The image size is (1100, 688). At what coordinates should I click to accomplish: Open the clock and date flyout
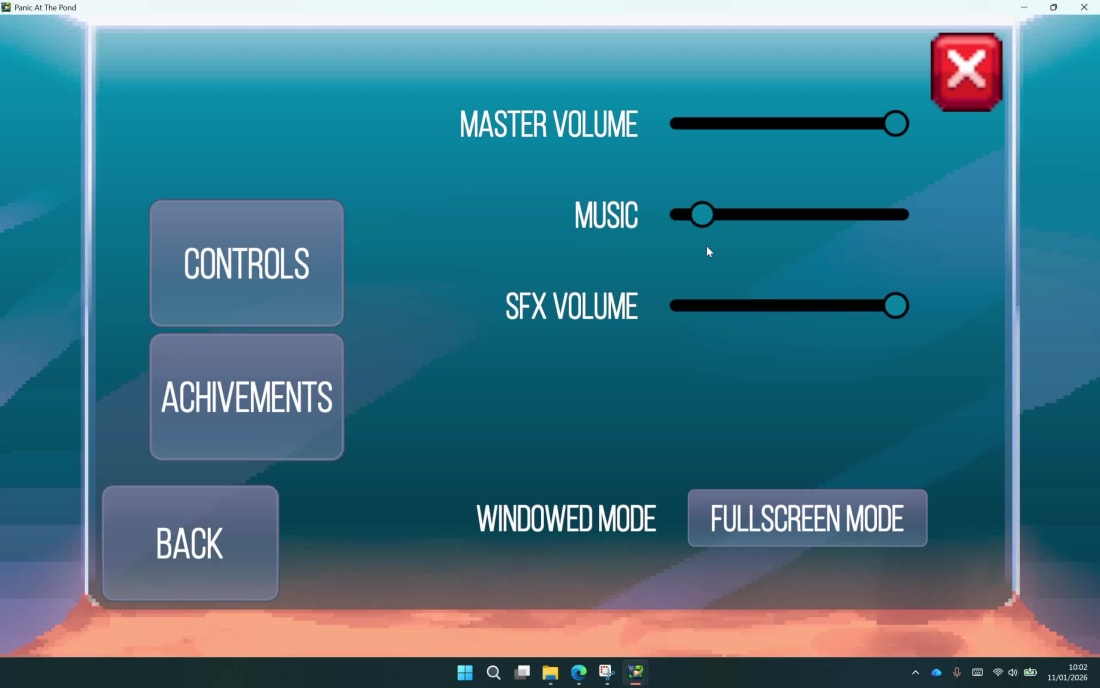(x=1068, y=673)
